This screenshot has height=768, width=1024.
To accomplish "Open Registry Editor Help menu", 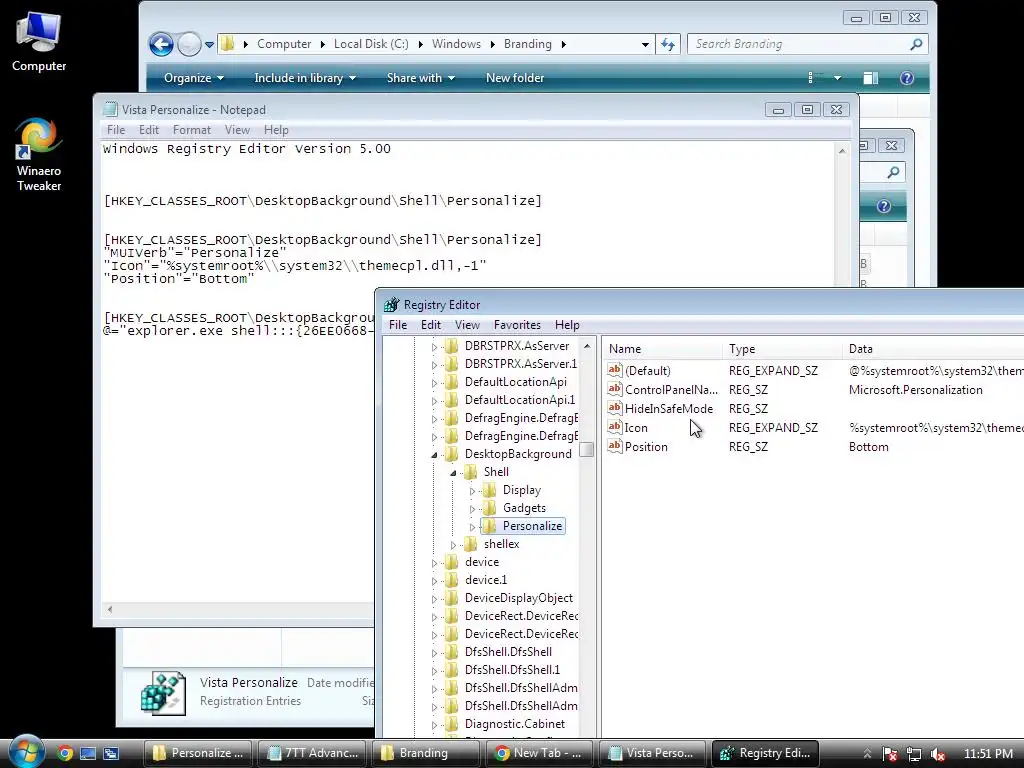I will pyautogui.click(x=567, y=325).
